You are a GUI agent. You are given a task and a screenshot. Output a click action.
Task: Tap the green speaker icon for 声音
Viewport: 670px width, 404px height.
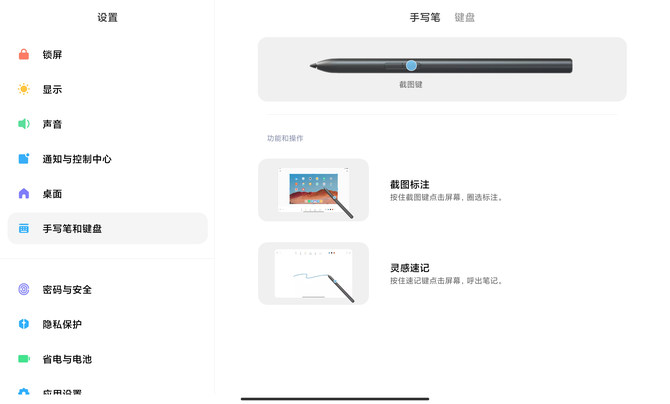pyautogui.click(x=24, y=124)
